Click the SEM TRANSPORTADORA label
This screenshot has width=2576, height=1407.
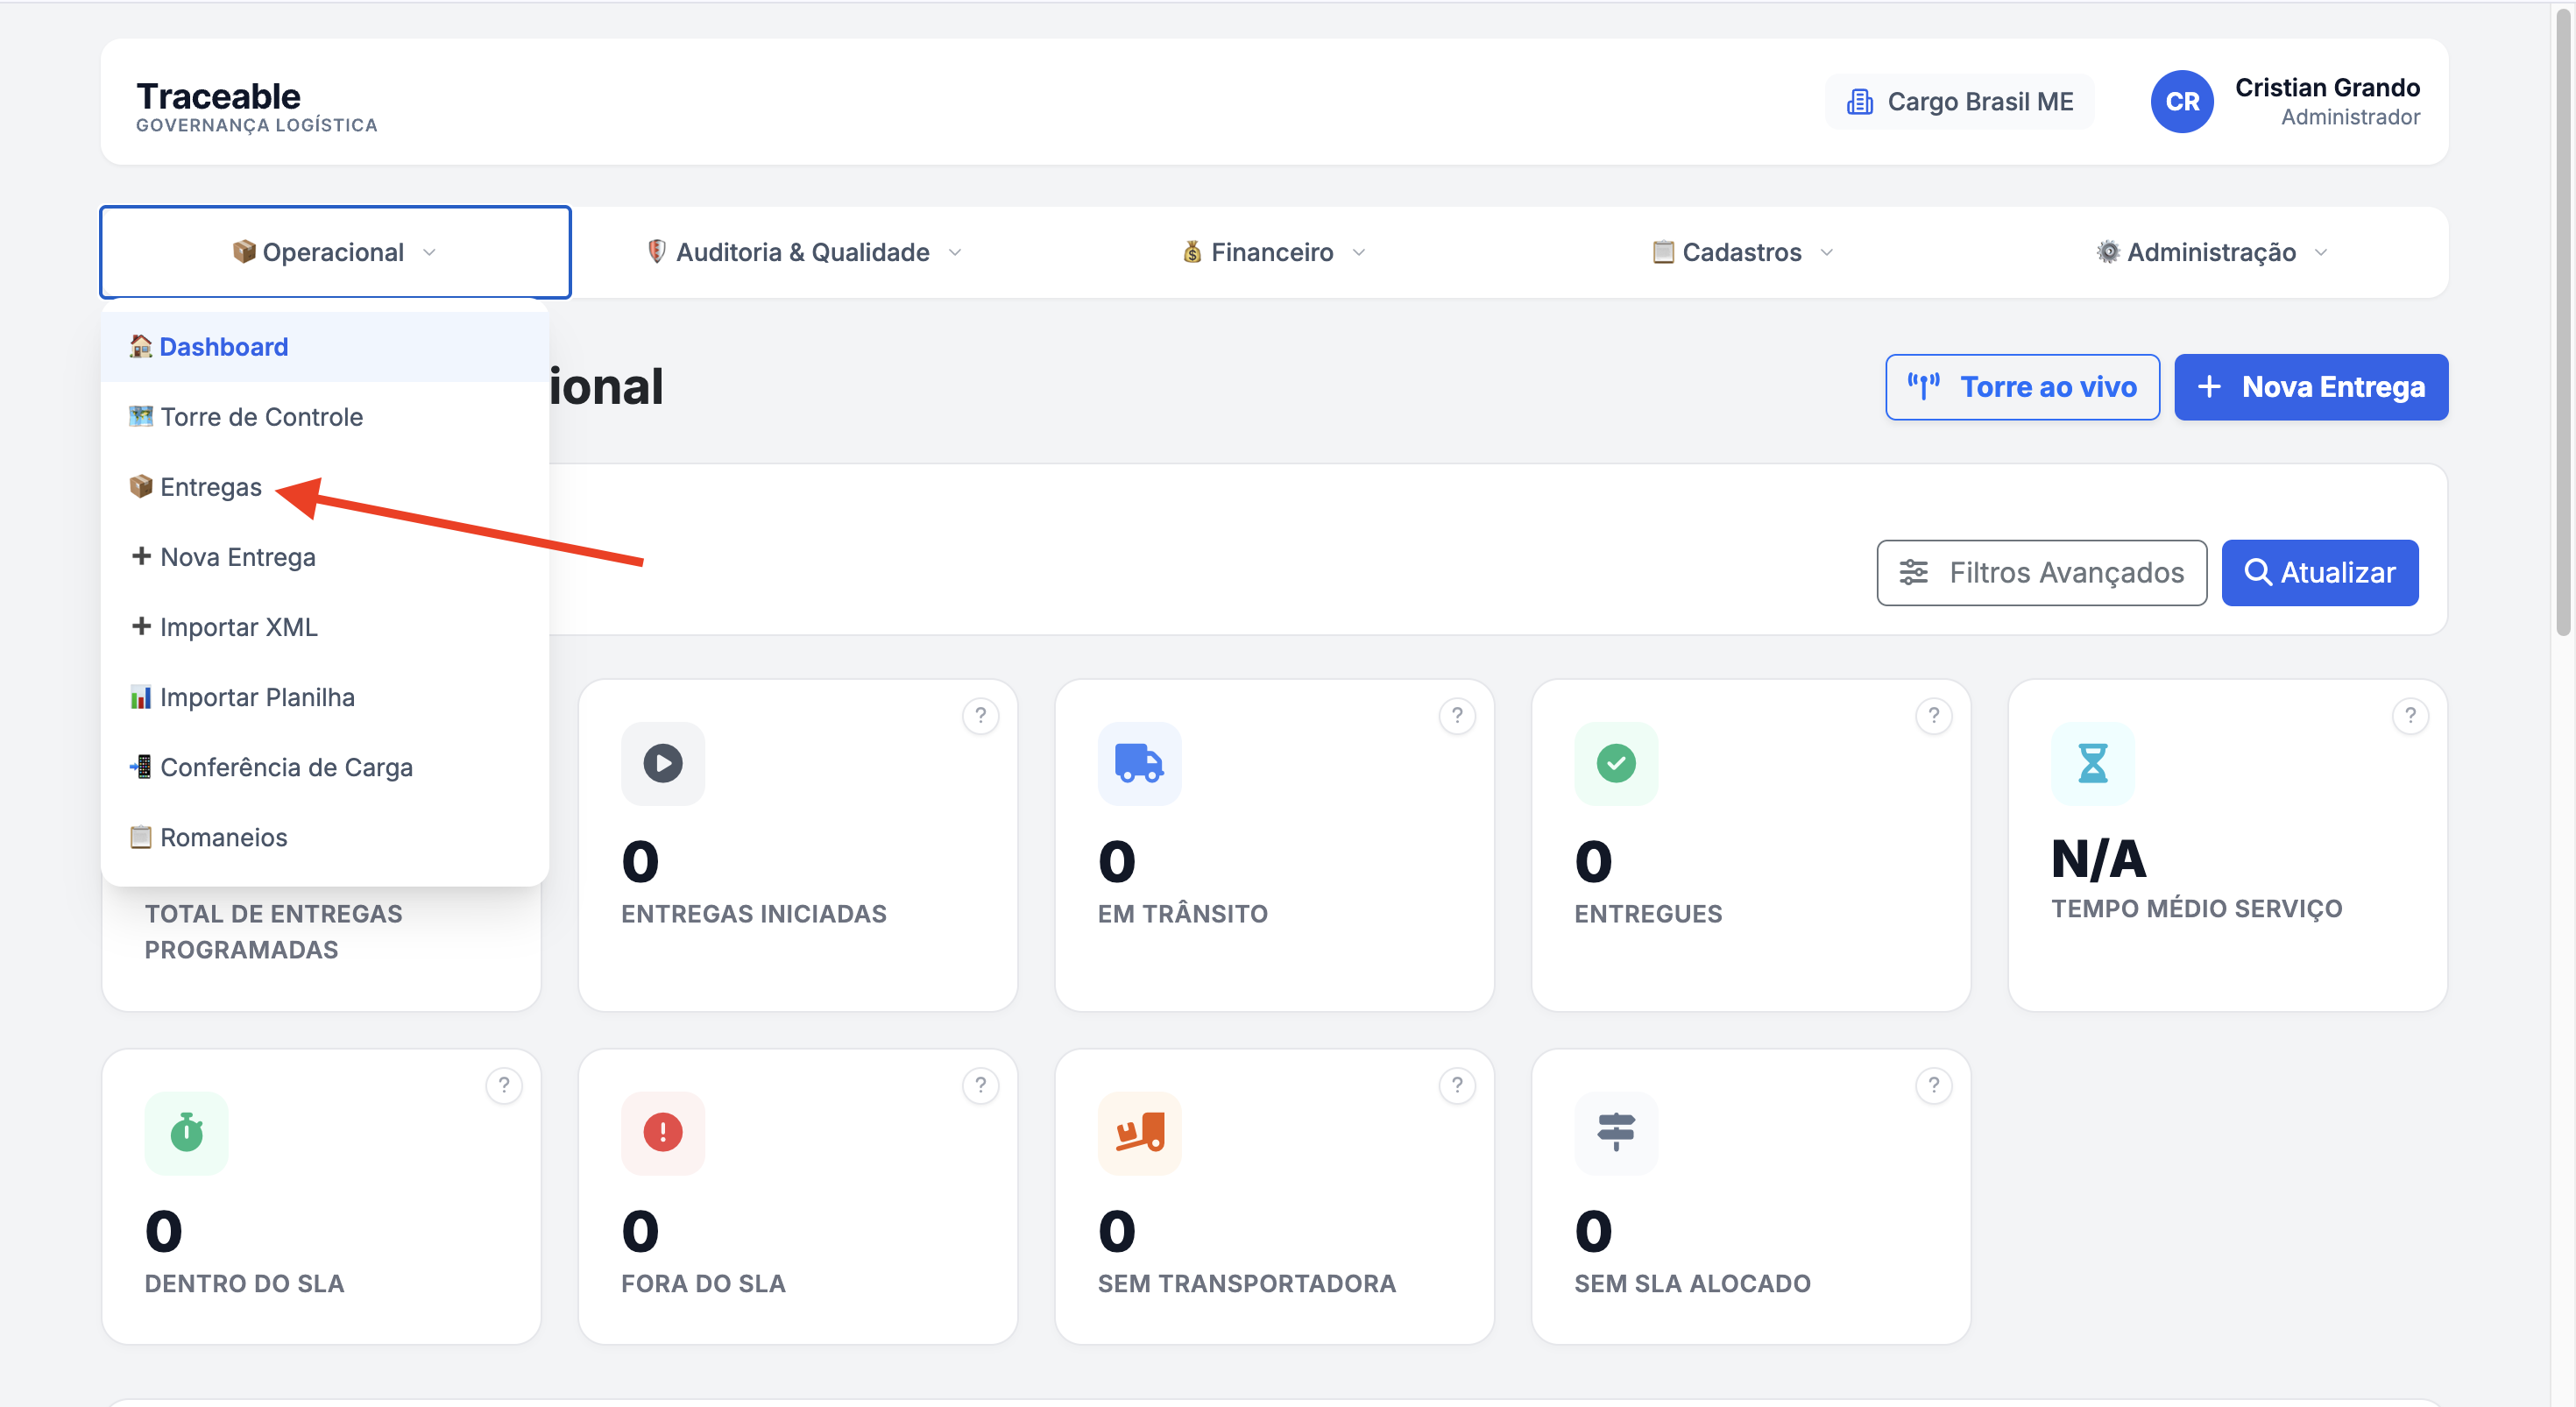point(1247,1284)
